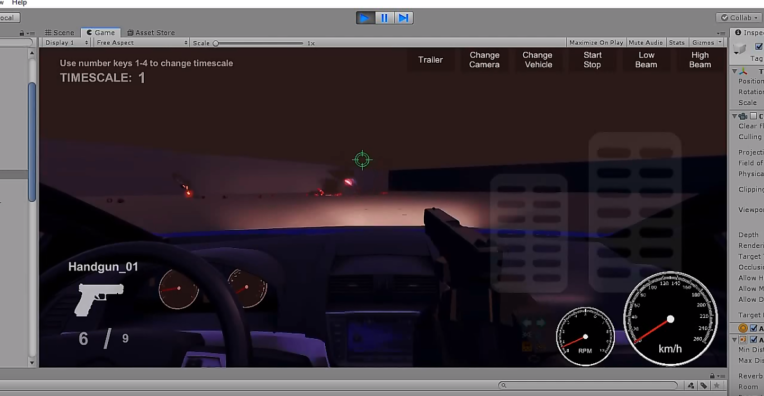The image size is (764, 396).
Task: Click the High Beam button
Action: coord(700,60)
